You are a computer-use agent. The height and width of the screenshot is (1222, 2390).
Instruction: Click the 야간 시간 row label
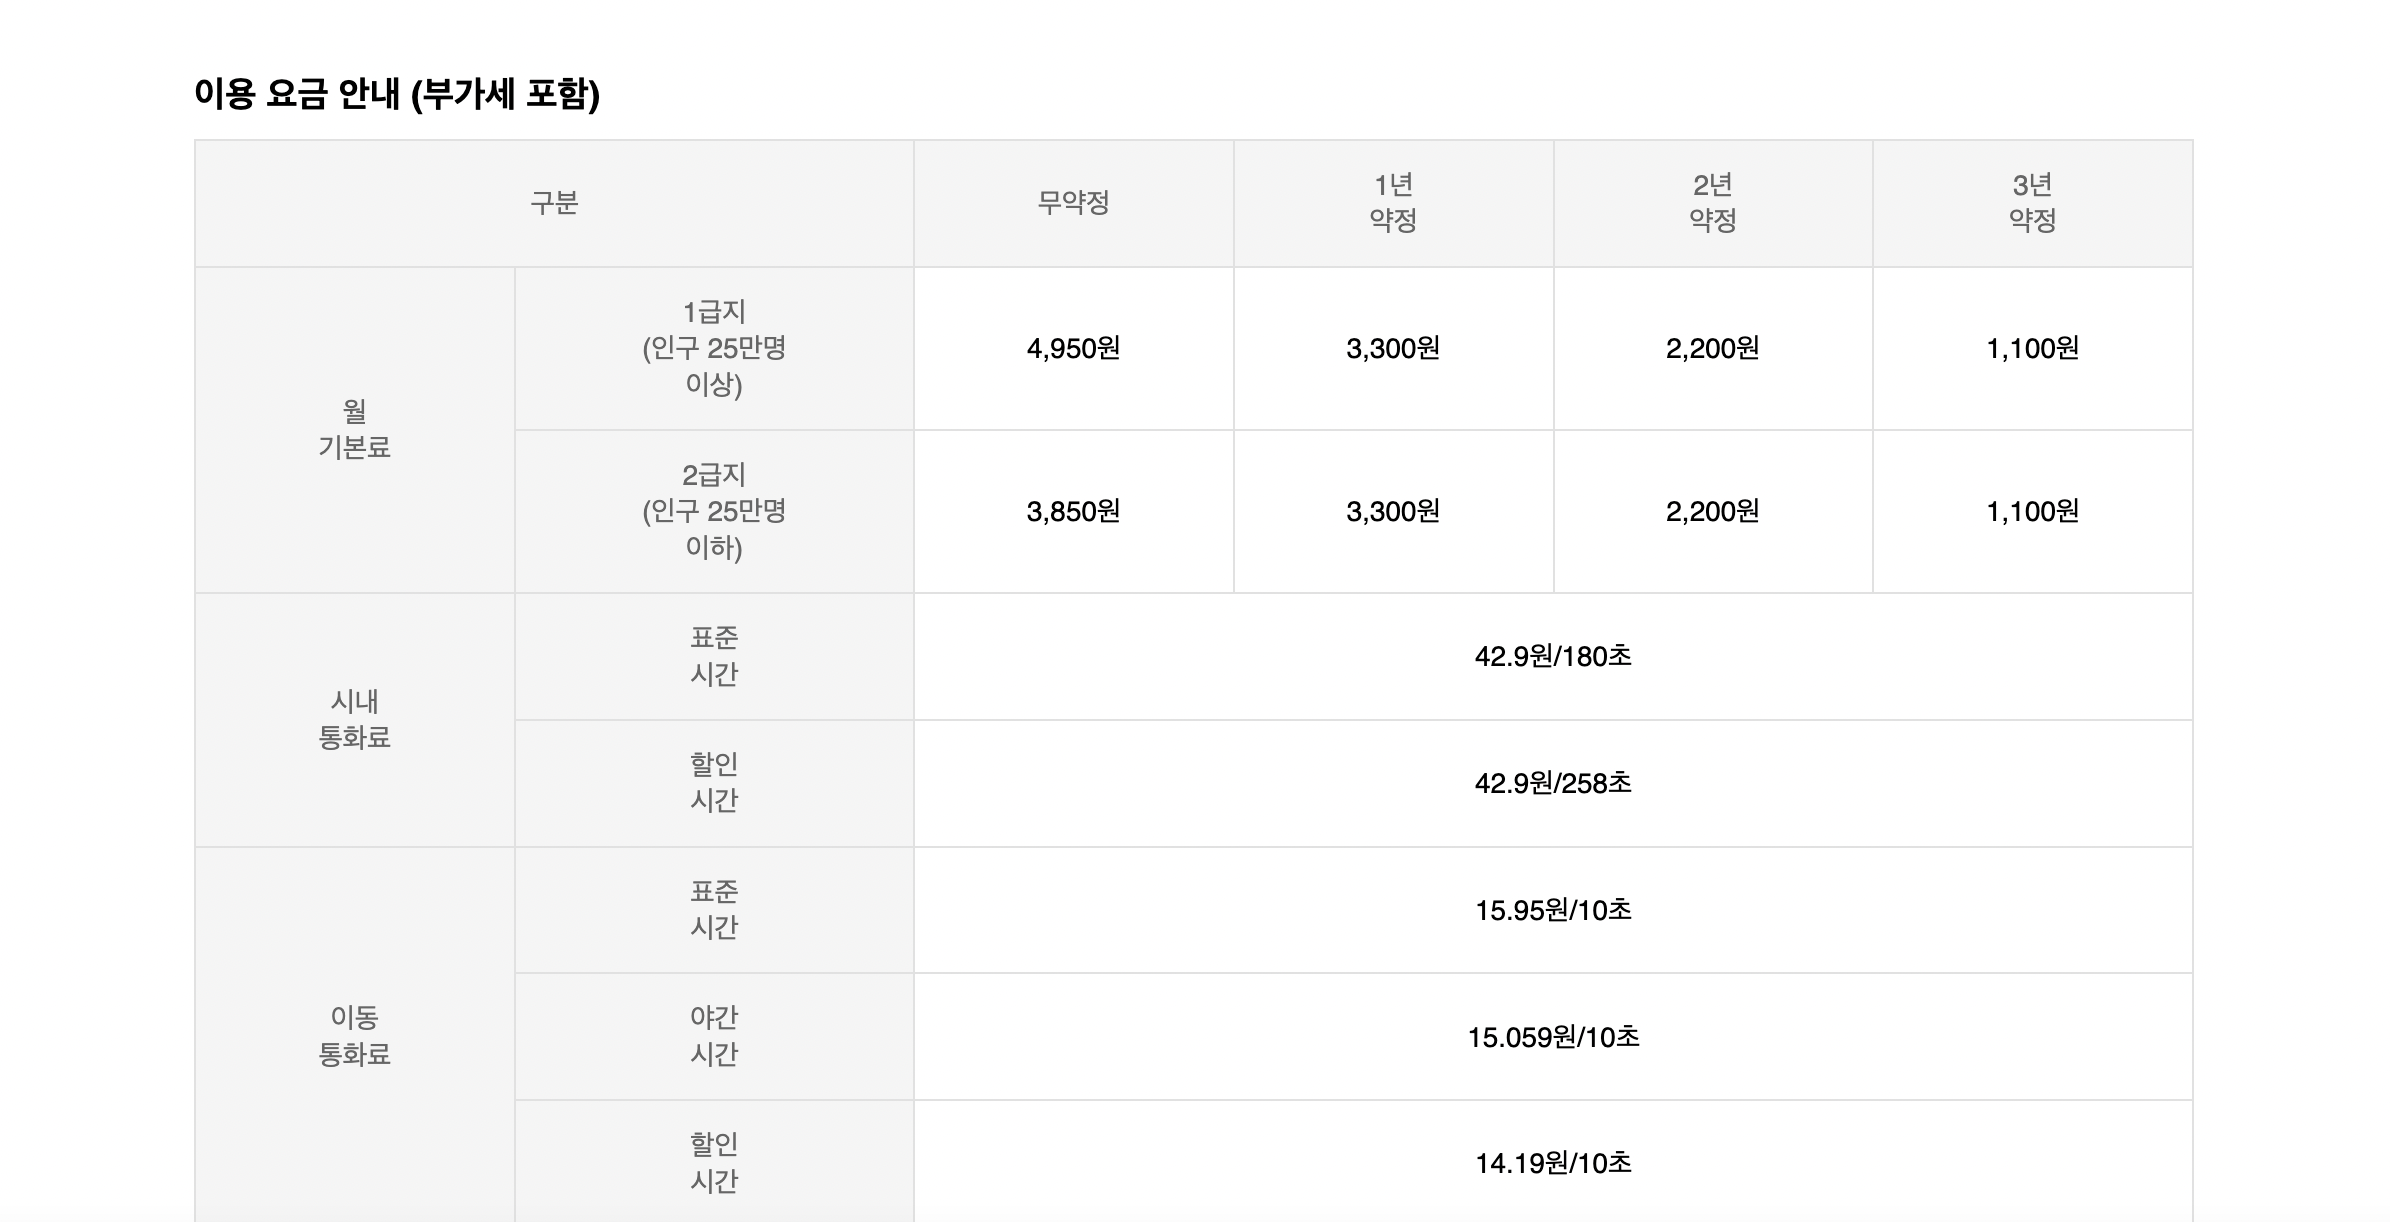[x=714, y=1036]
